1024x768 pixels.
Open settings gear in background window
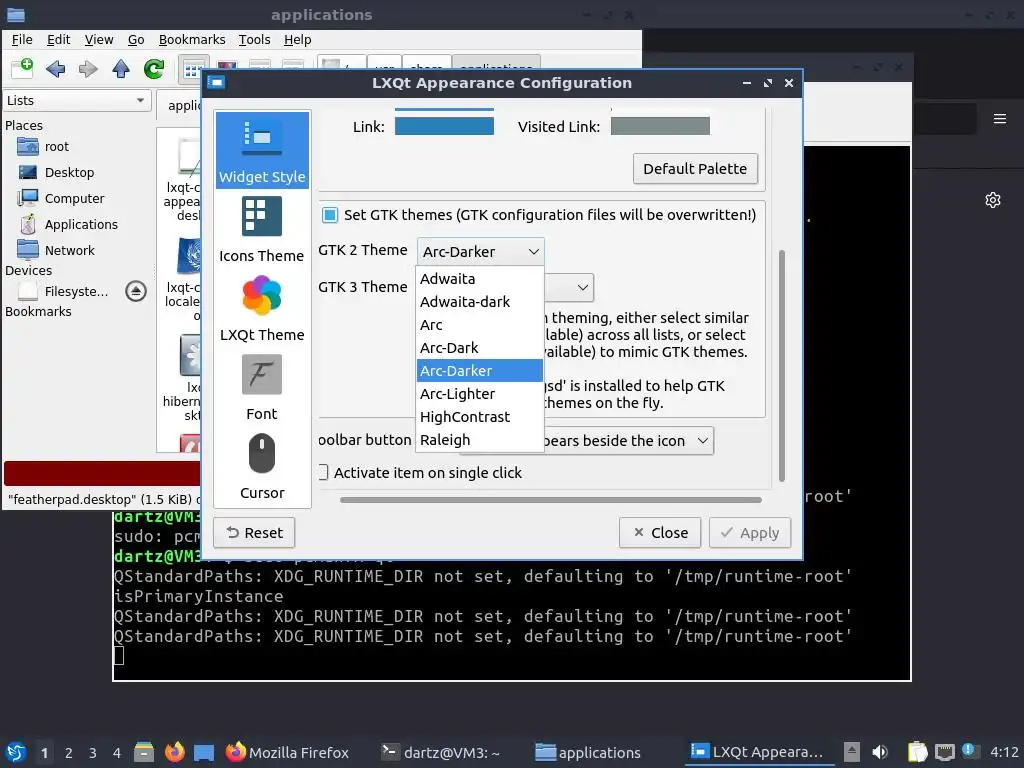(993, 200)
